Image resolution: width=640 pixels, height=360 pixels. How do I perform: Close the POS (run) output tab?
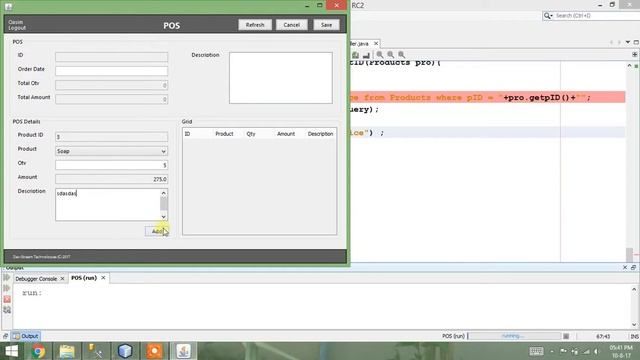point(103,278)
